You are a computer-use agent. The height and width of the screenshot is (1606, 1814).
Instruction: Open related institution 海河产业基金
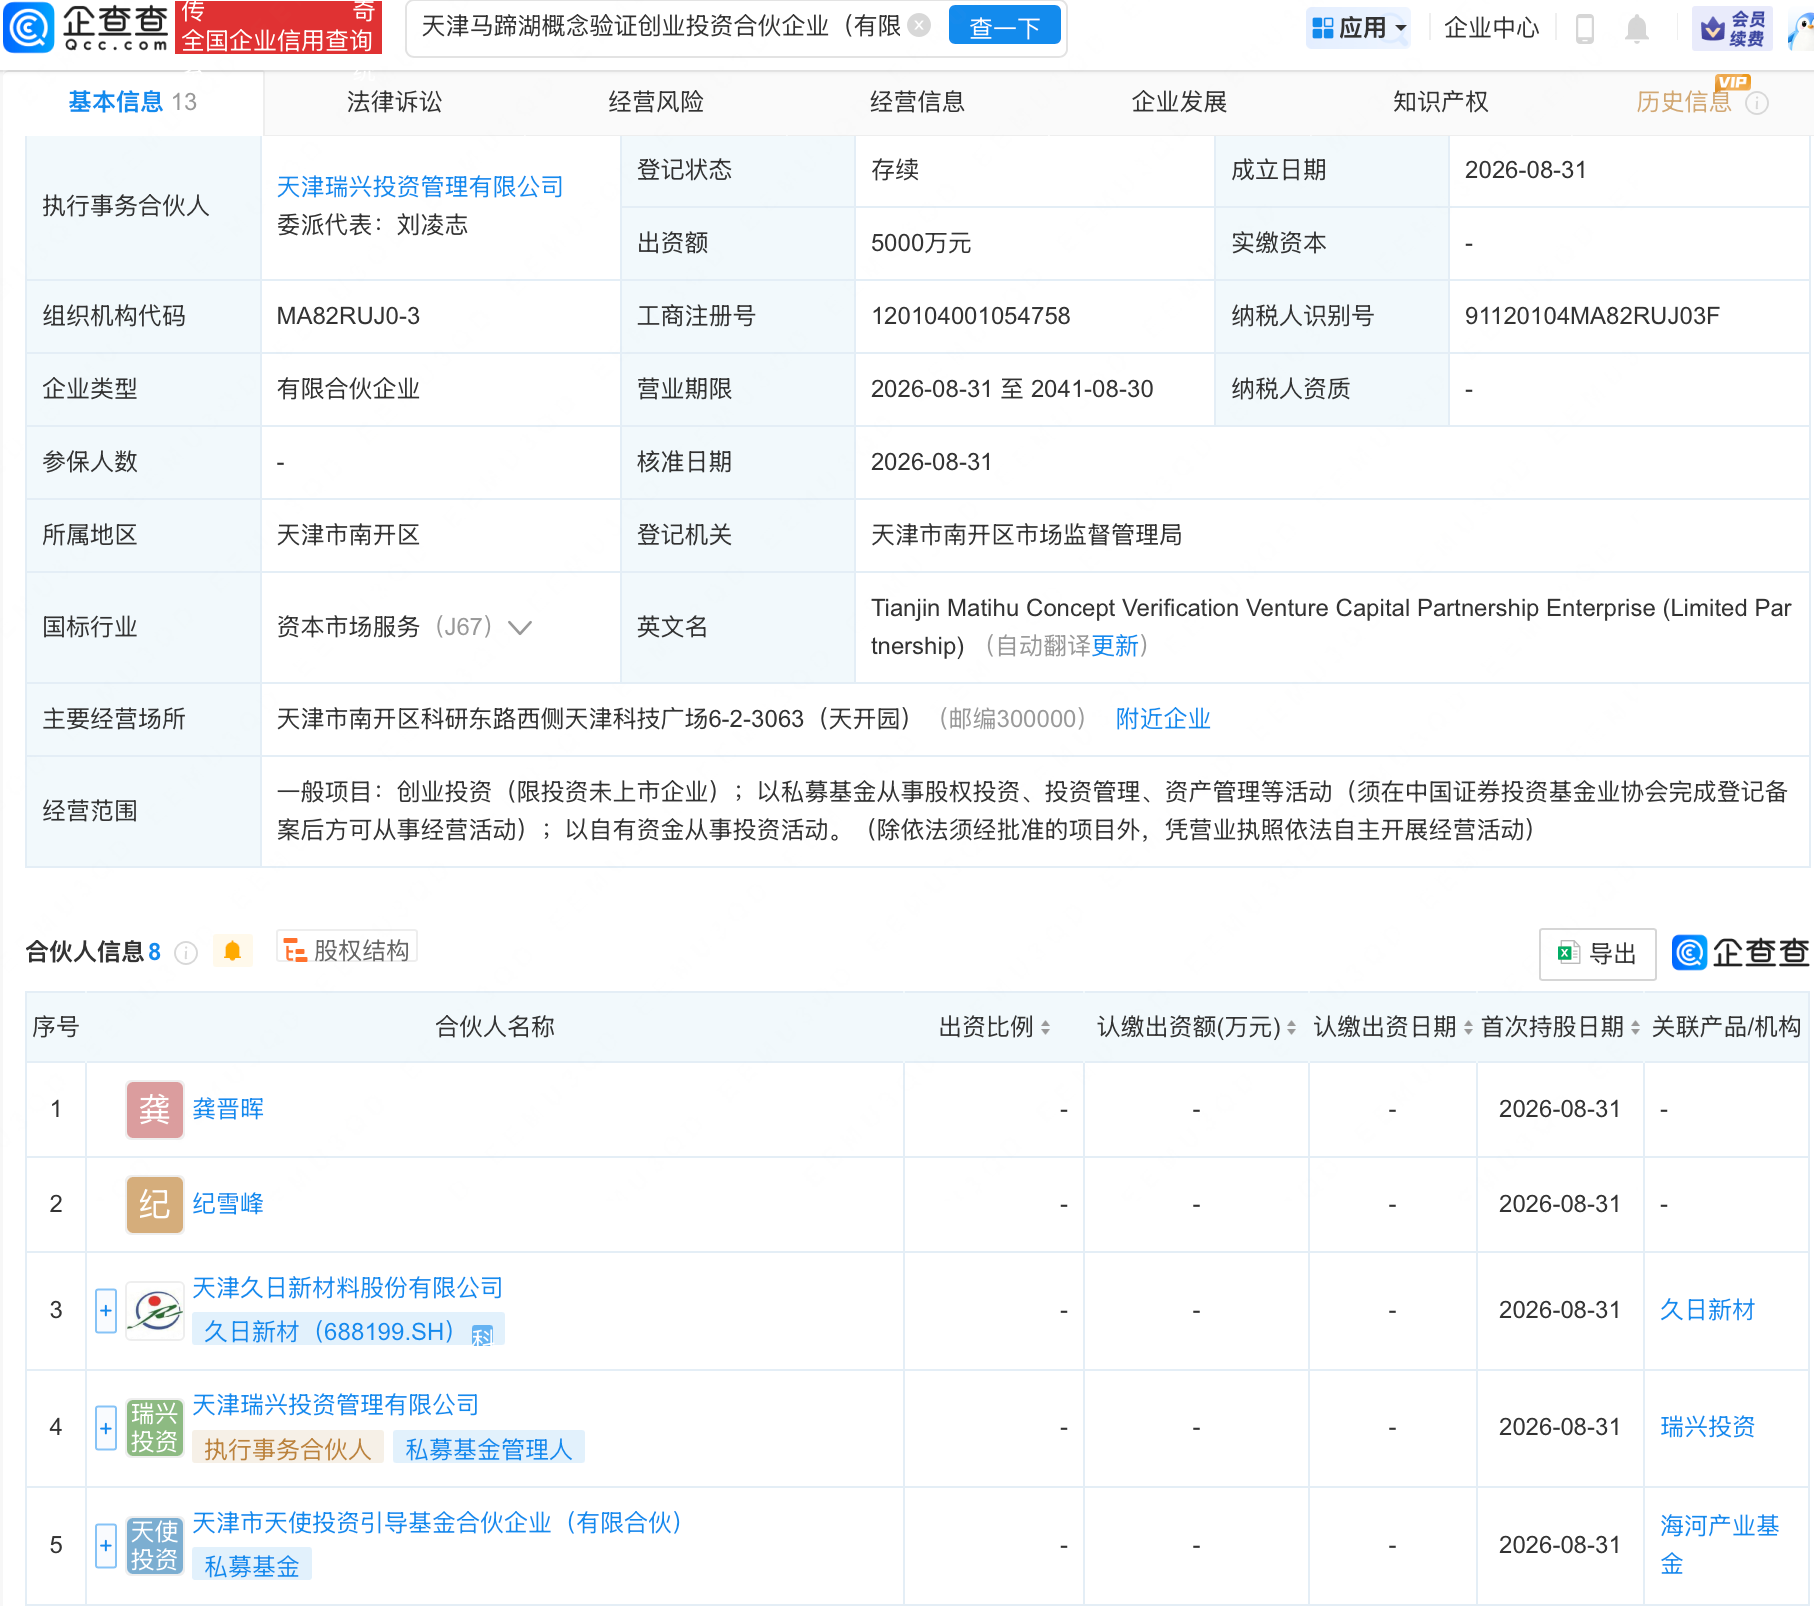(x=1719, y=1545)
